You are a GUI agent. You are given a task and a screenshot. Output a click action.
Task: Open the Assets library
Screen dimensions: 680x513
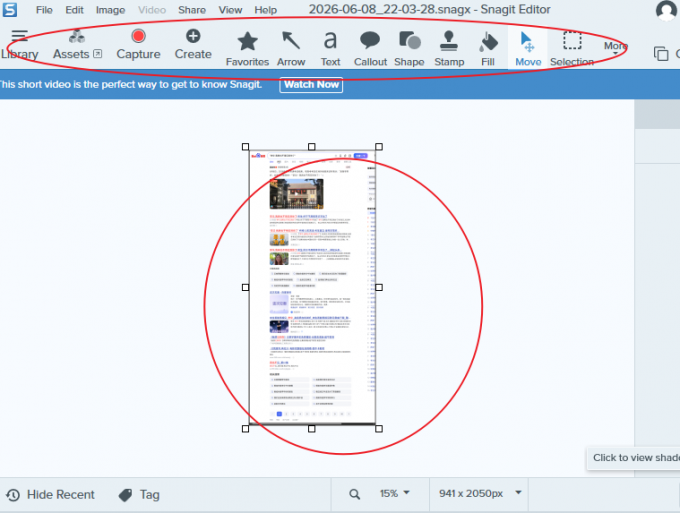[77, 45]
